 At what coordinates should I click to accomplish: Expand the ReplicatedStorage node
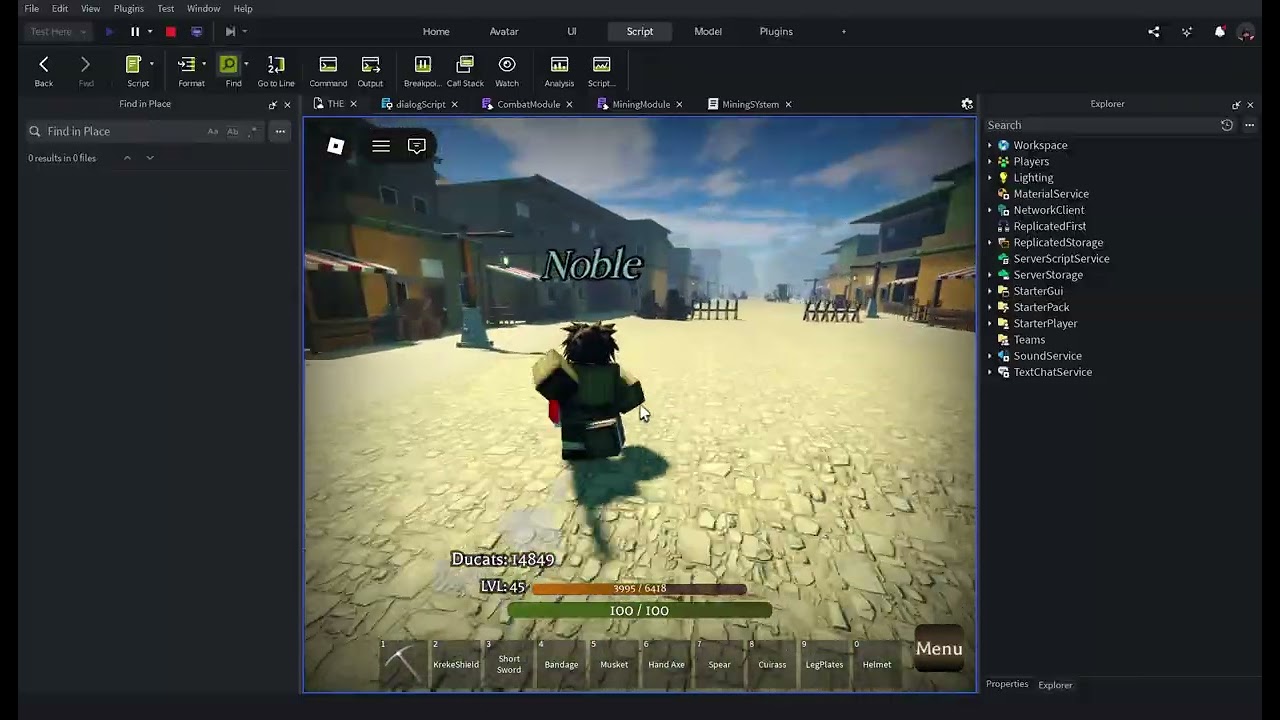coord(990,243)
